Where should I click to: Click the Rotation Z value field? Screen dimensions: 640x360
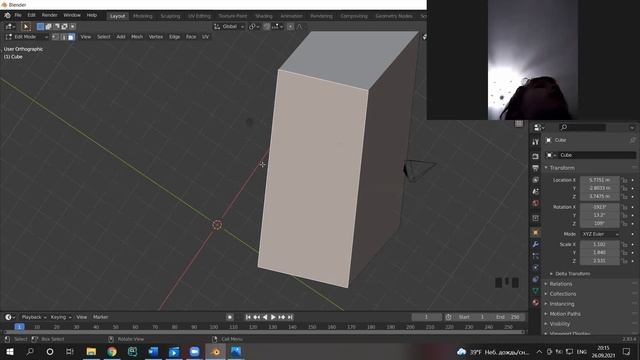click(599, 224)
